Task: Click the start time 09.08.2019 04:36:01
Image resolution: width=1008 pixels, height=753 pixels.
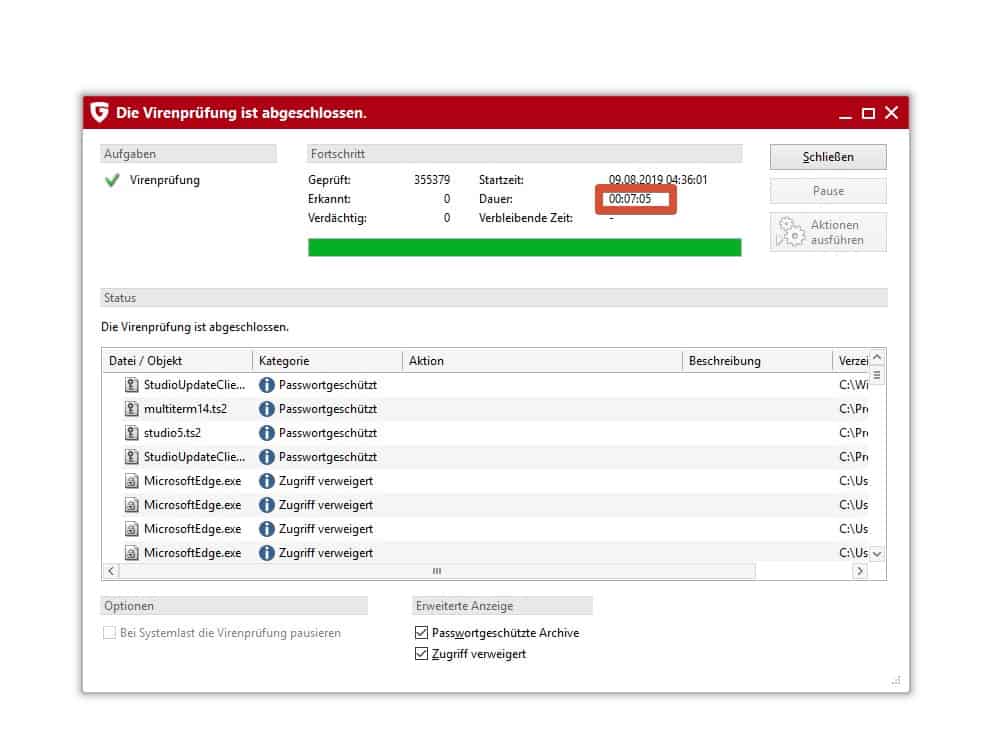Action: (658, 180)
